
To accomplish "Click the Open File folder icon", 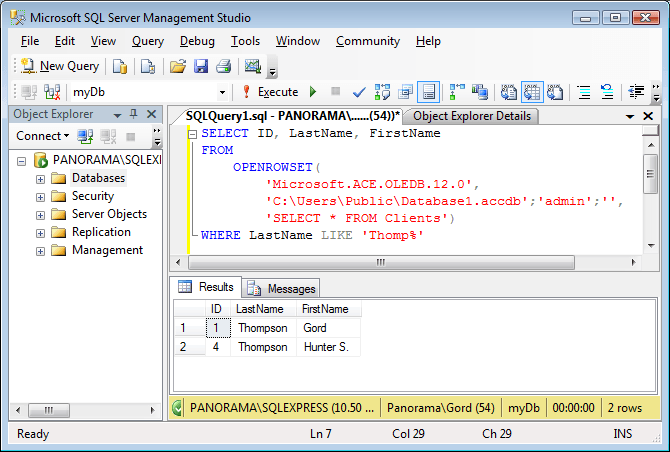I will tap(177, 66).
